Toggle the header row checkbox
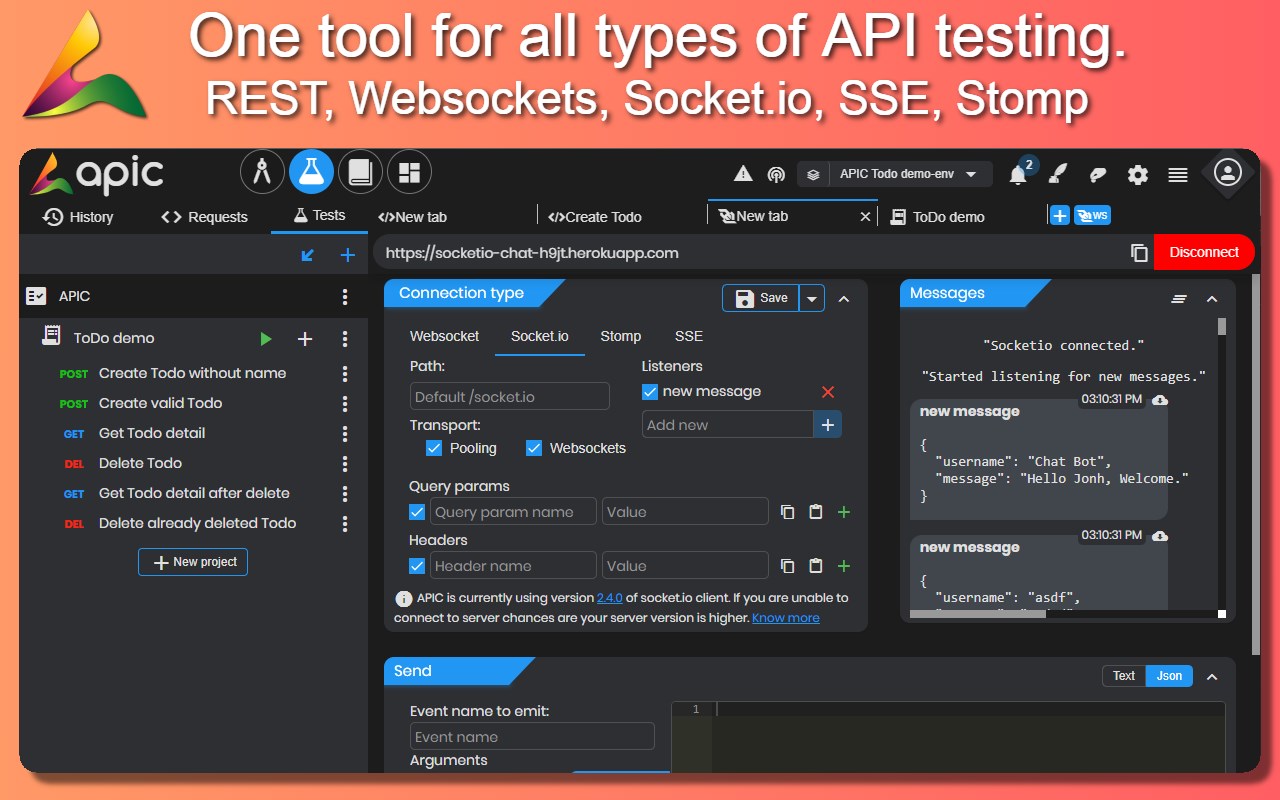This screenshot has height=800, width=1280. [x=417, y=566]
